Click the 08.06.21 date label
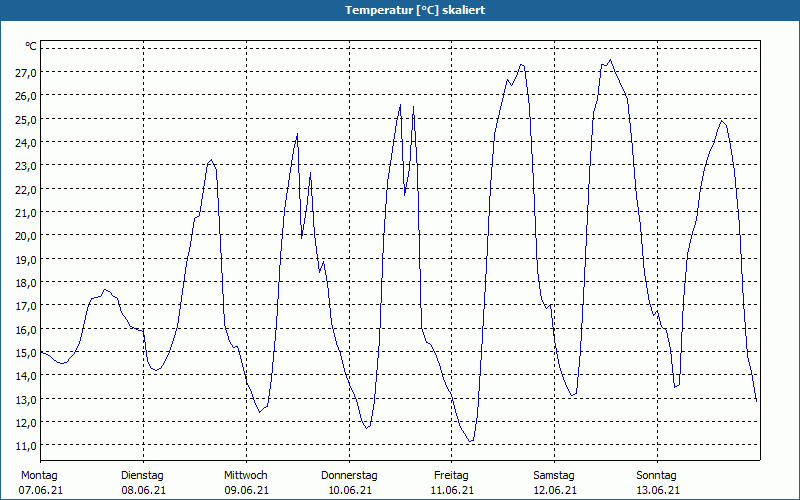Screen dimensions: 800x500 (143, 490)
